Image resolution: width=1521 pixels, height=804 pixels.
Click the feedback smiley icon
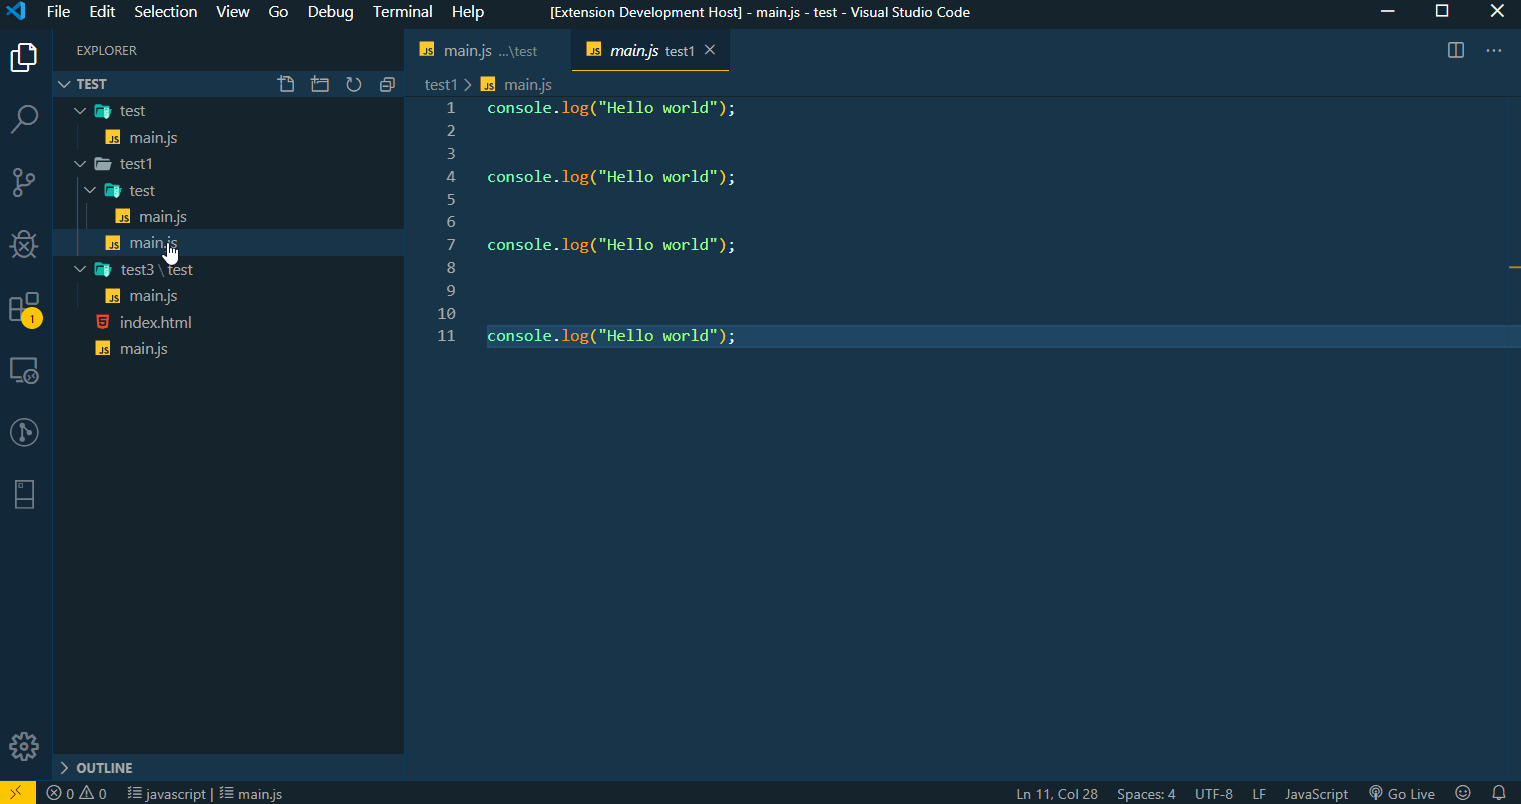click(x=1463, y=793)
